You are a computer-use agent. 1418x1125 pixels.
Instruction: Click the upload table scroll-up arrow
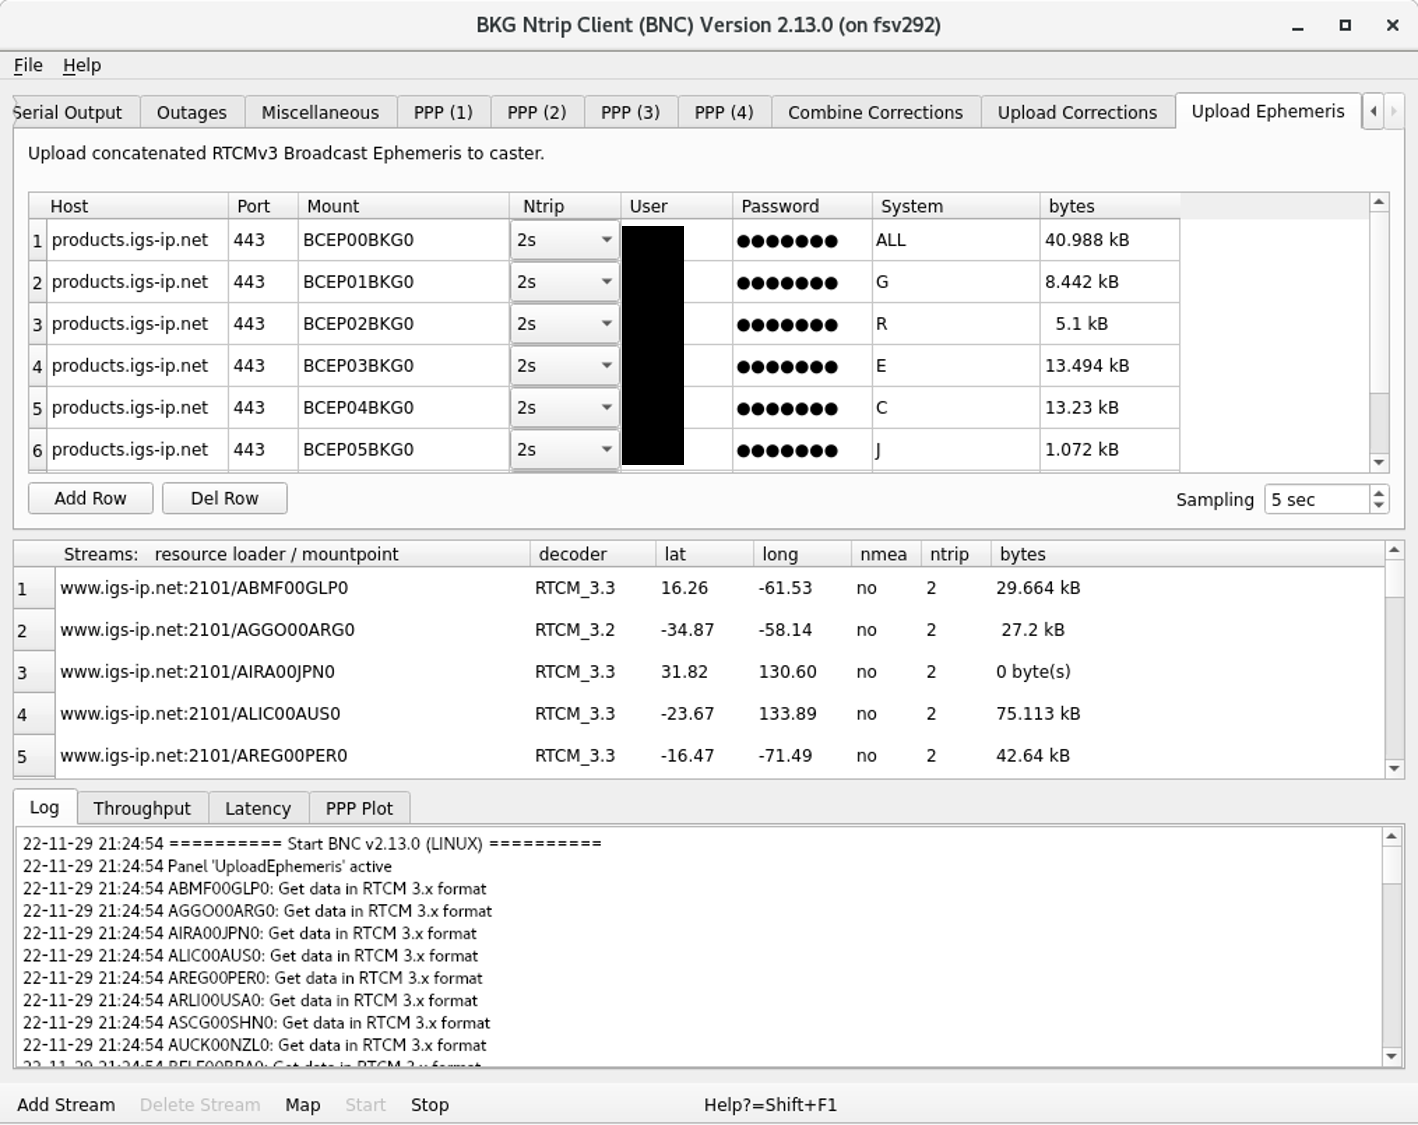tap(1379, 203)
